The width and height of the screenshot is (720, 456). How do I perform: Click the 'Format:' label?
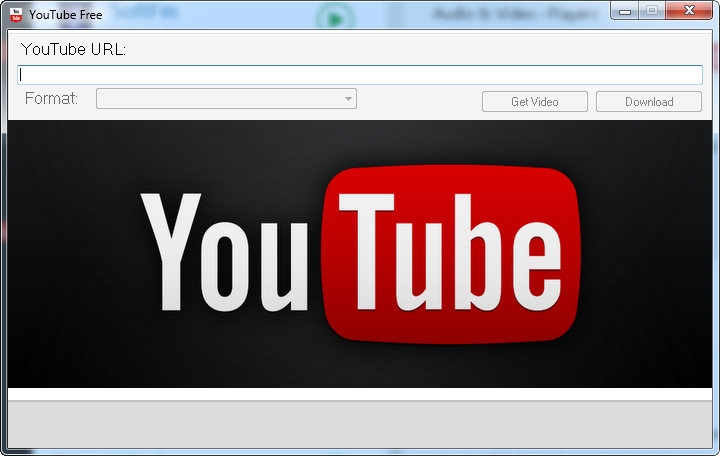(51, 98)
